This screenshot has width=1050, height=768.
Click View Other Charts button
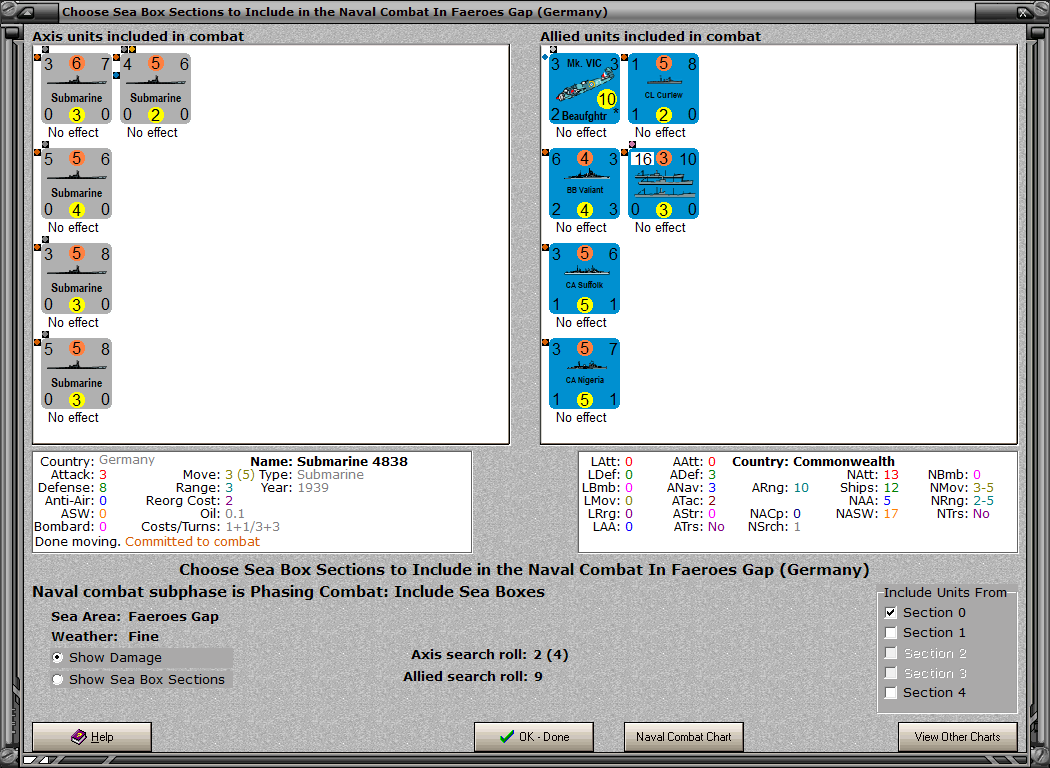[x=958, y=737]
